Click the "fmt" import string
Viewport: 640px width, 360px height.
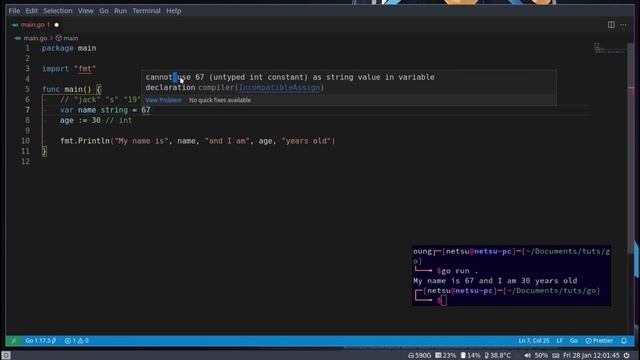tap(85, 69)
